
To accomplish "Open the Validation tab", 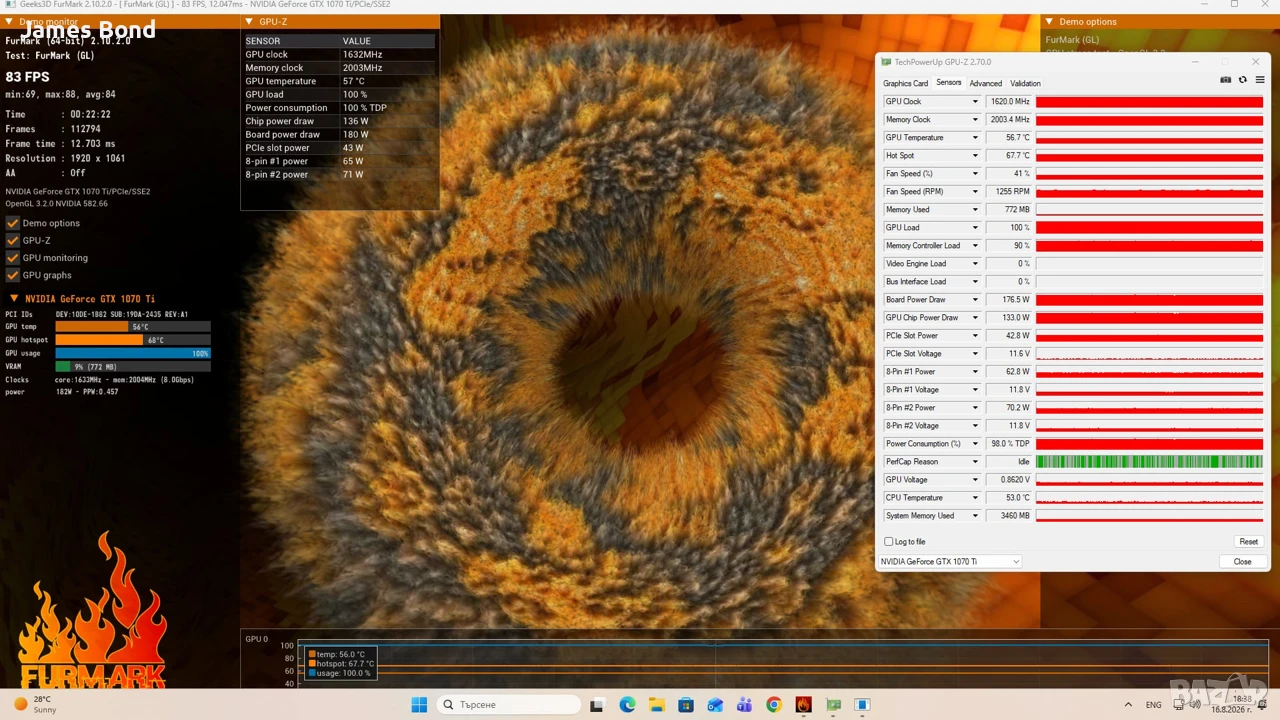I will point(1025,84).
